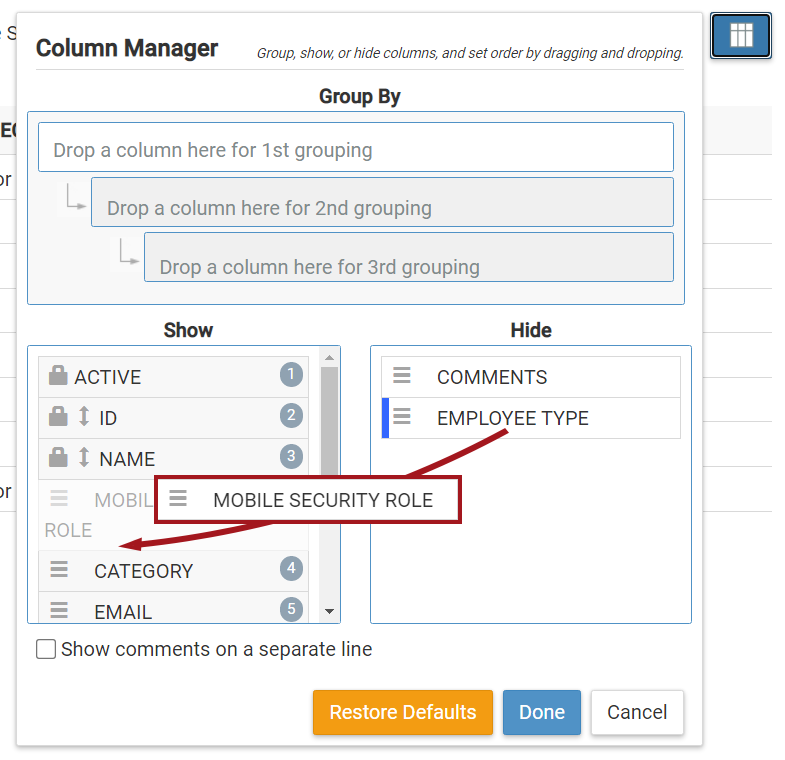The height and width of the screenshot is (760, 785).
Task: Select ID column label in Show list
Action: 108,418
